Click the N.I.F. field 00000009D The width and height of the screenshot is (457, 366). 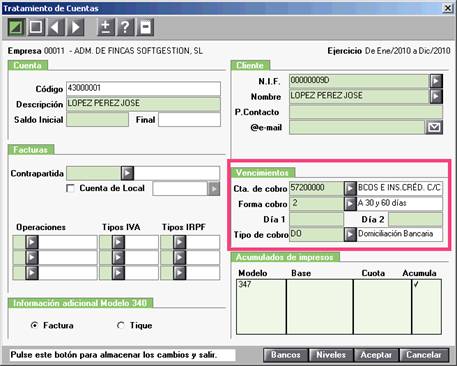coord(359,81)
